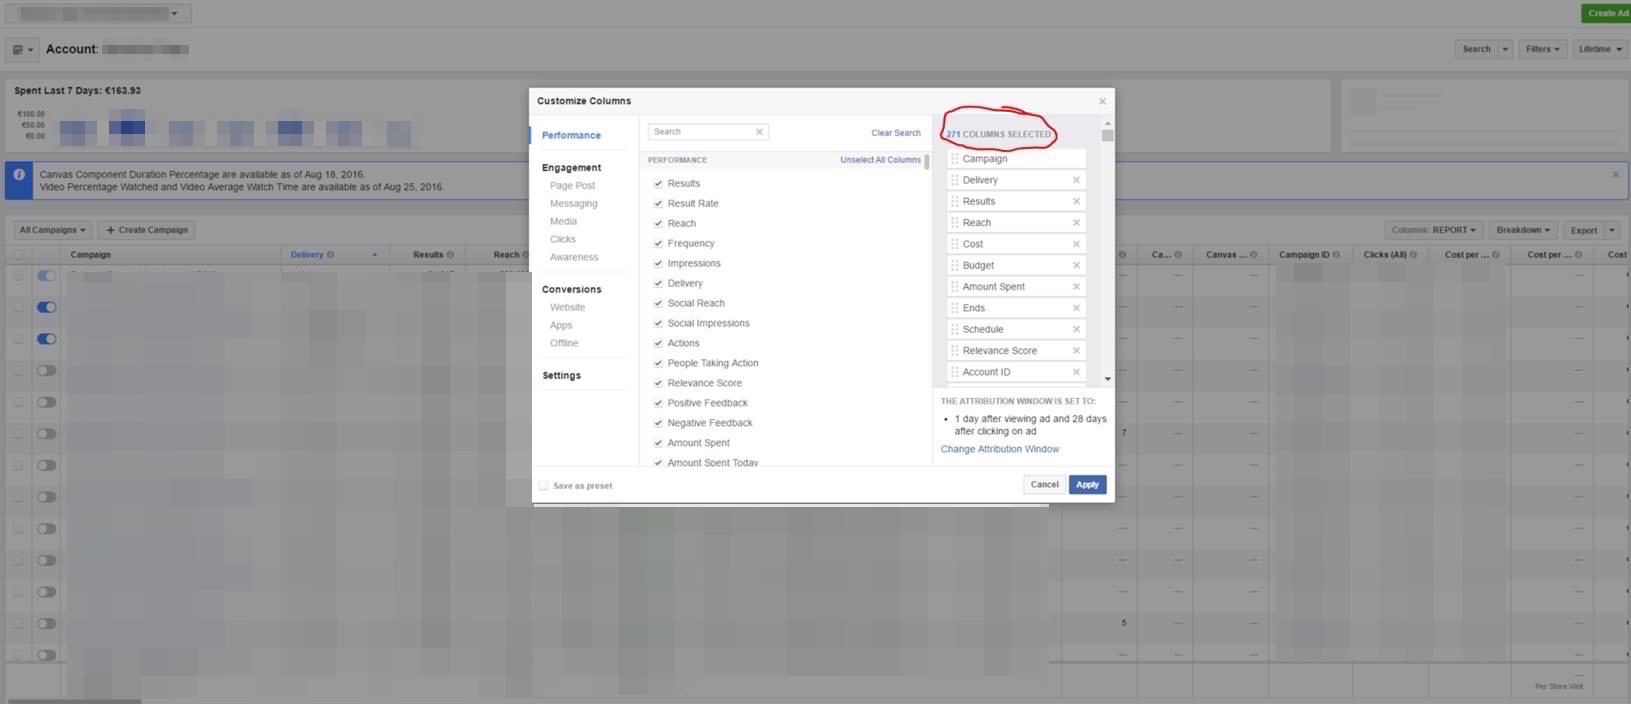Click info icon next to Delivery header
This screenshot has width=1631, height=704.
click(330, 255)
